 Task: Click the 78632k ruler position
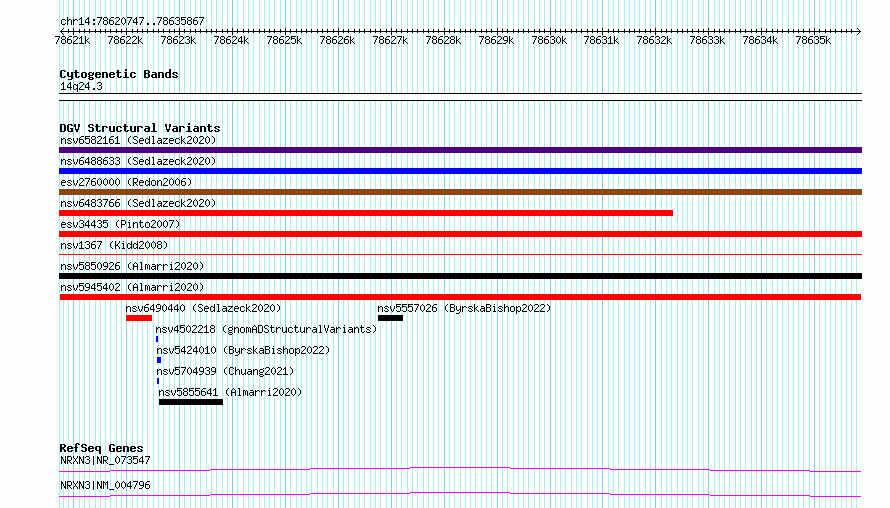[654, 40]
